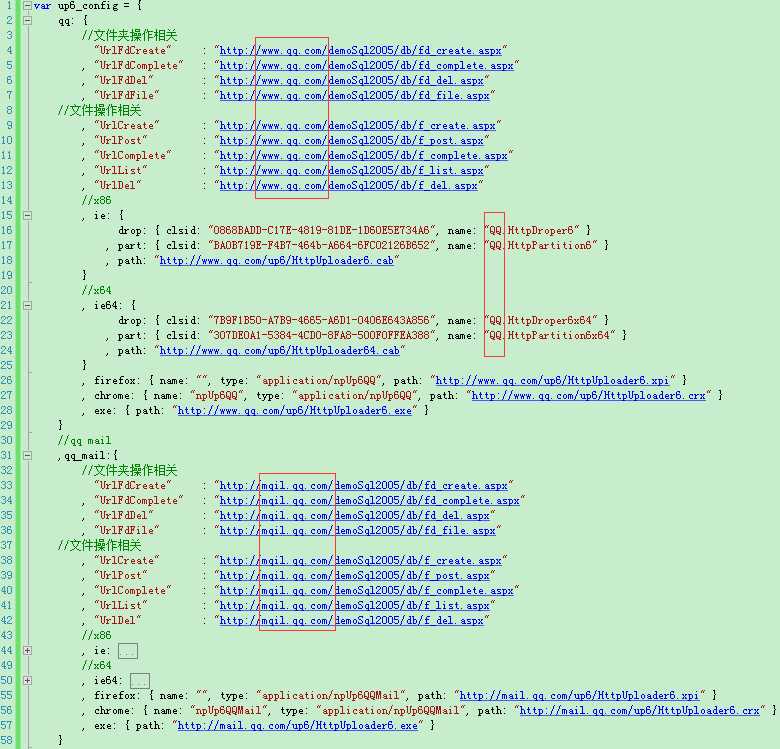780x749 pixels.
Task: Click the "application/npUp6QQMail" firefox type on line 55
Action: [331, 695]
